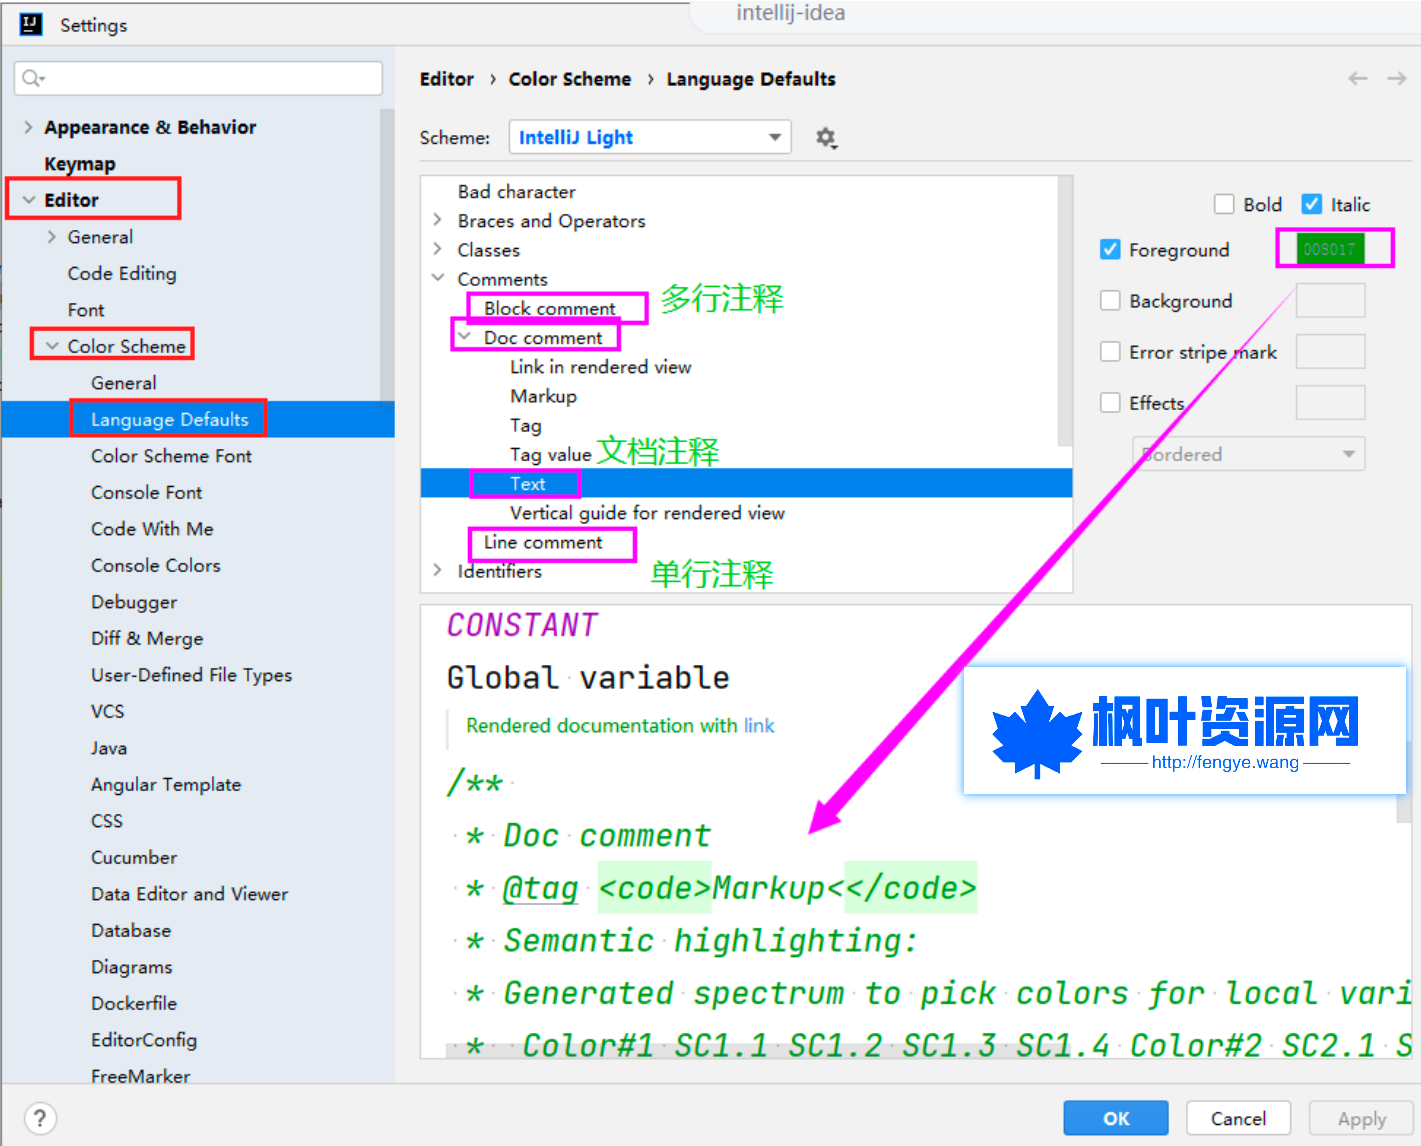Click the link in rendered documentation preview

(759, 725)
